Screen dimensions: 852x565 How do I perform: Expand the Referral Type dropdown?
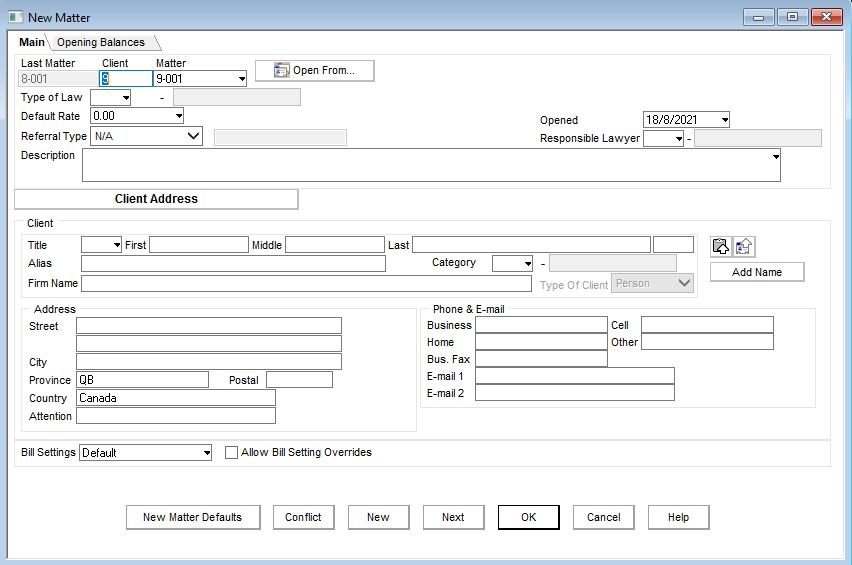click(193, 136)
